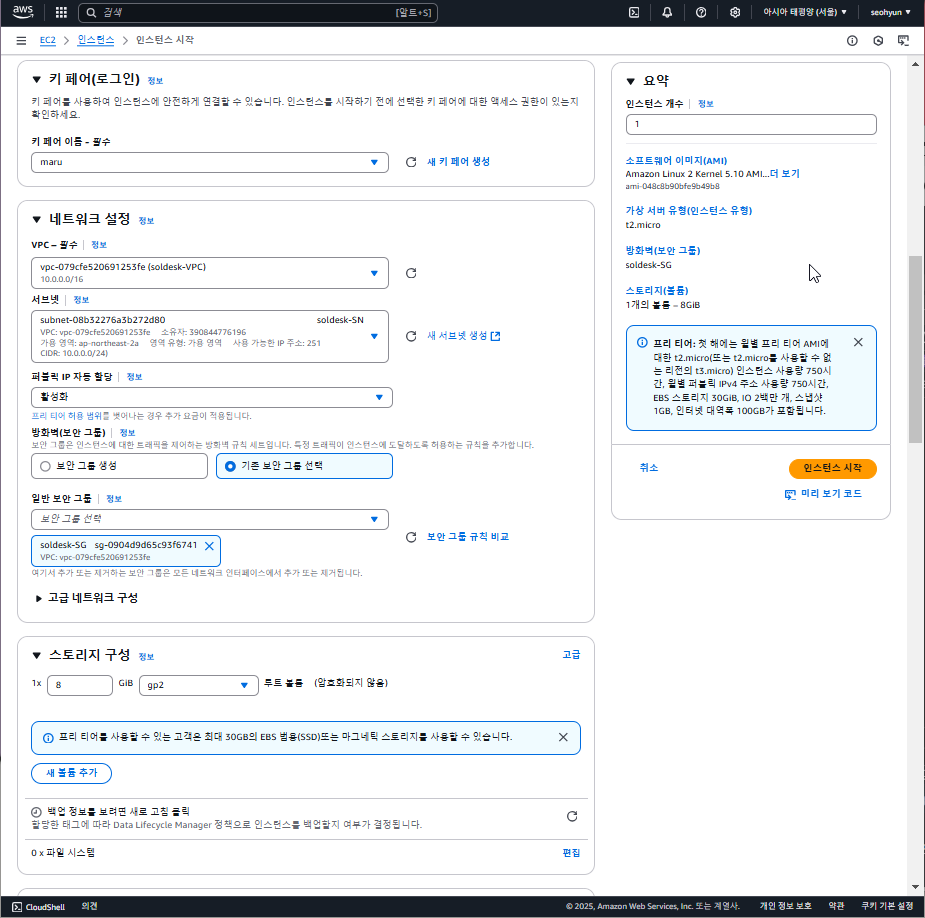
Task: Open the info panel icon under top bar
Action: [852, 40]
